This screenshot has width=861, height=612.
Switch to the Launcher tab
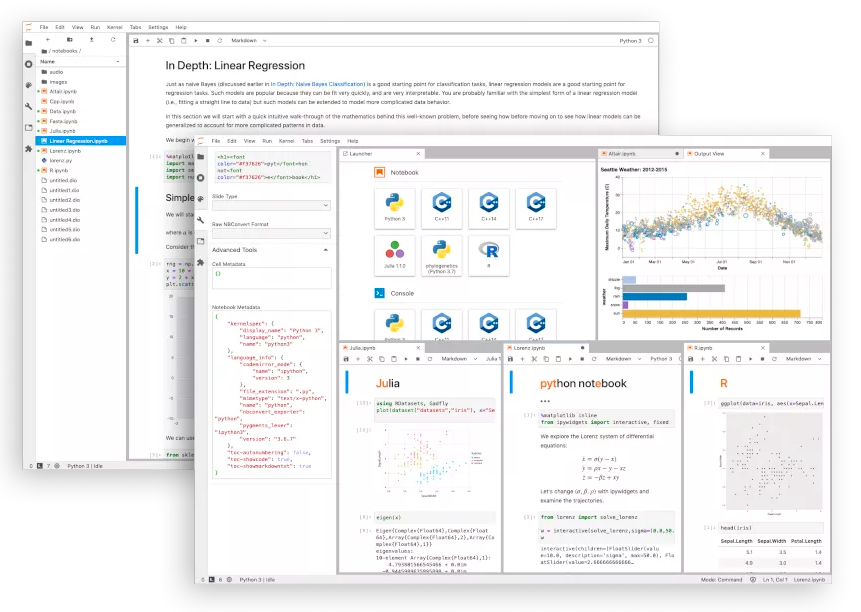point(382,154)
